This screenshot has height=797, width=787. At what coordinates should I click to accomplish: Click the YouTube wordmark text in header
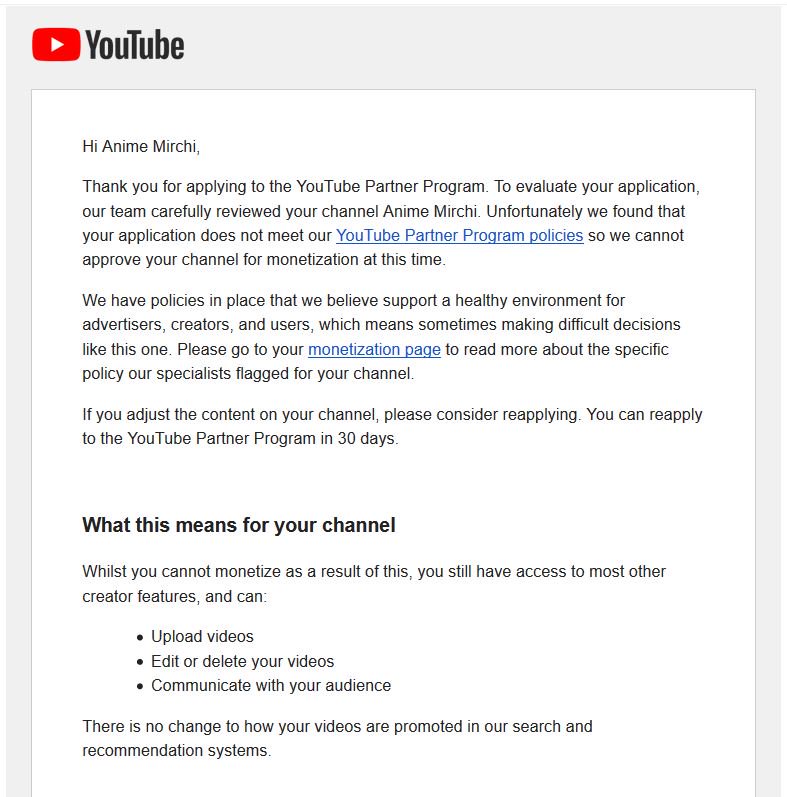(x=135, y=45)
